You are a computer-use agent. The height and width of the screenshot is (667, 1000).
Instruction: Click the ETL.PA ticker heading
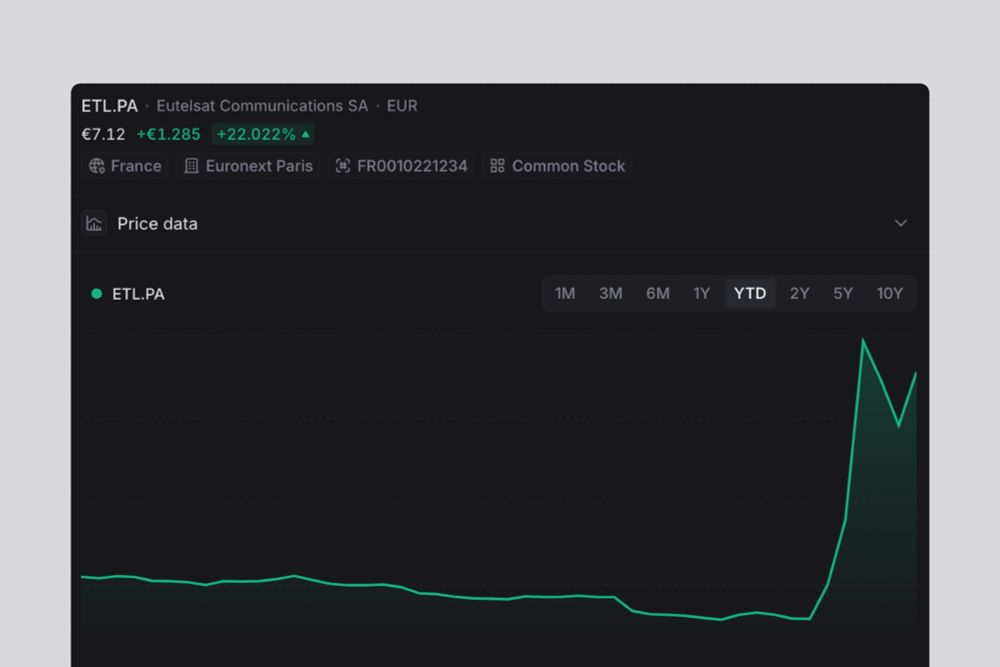(x=110, y=106)
